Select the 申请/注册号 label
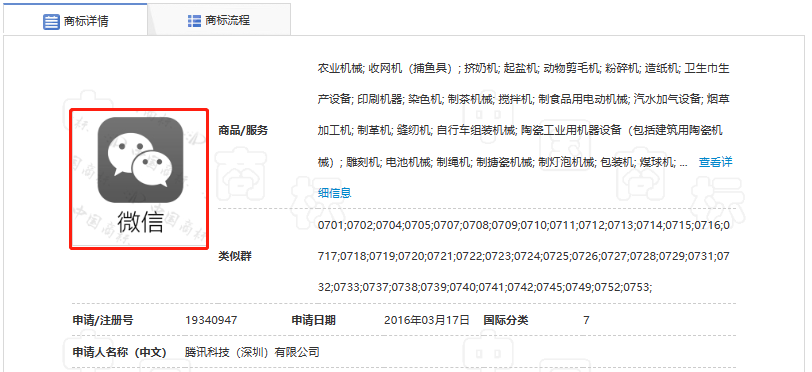The image size is (812, 372). tap(103, 320)
